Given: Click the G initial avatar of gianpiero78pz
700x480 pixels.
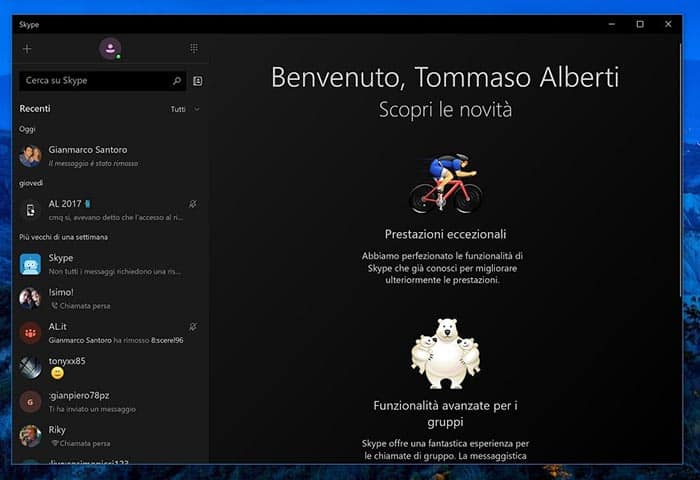Looking at the screenshot, I should 30,402.
